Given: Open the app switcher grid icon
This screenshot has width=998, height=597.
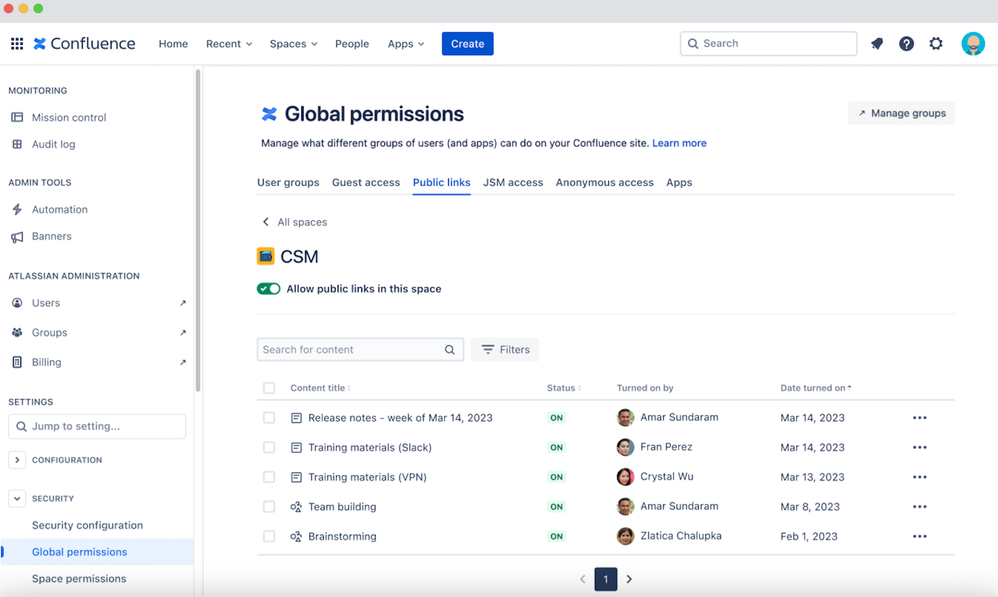Looking at the screenshot, I should (17, 43).
